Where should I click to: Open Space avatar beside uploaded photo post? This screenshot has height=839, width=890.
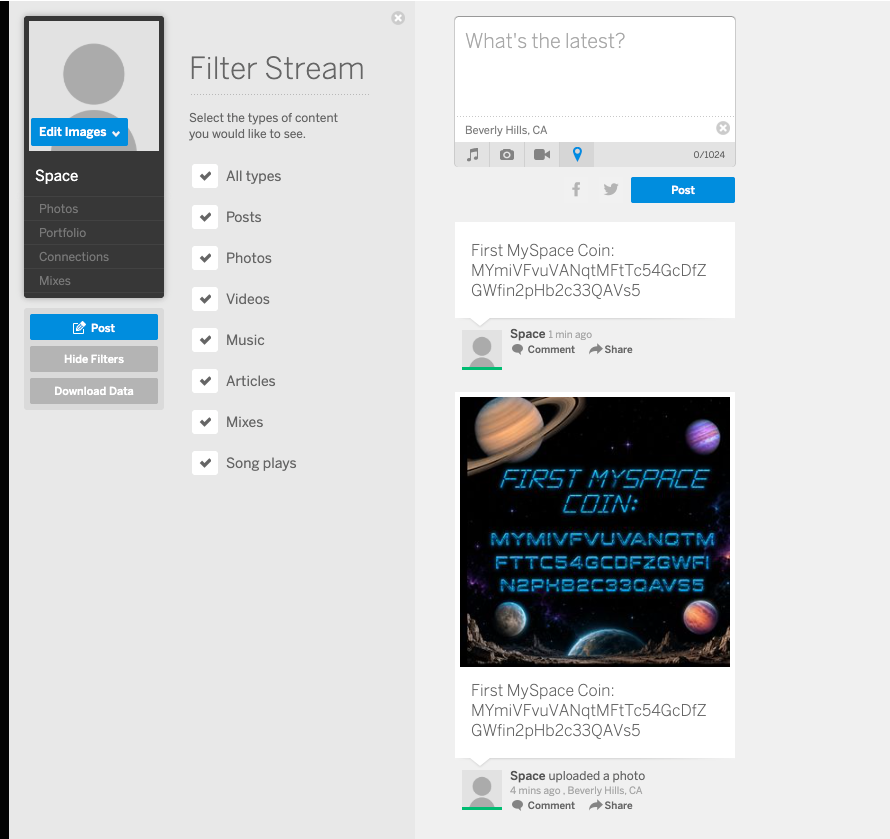(482, 790)
